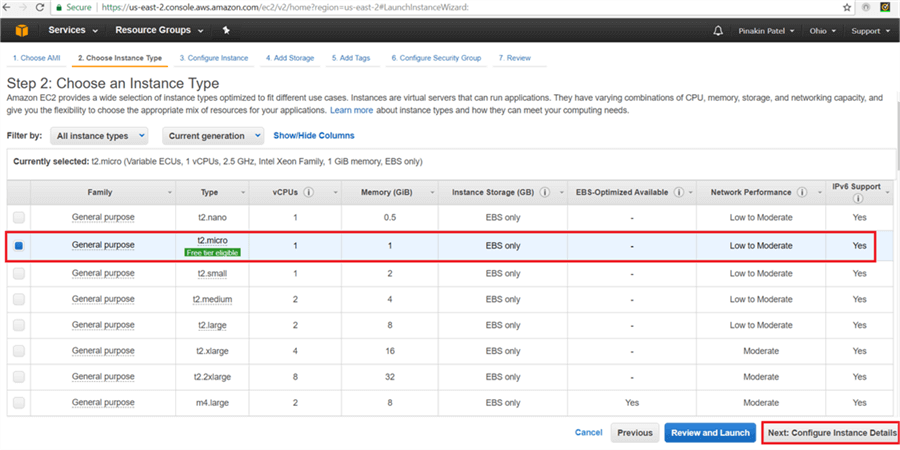
Task: Click Yes under EBS-Optimized for m4.large
Action: (x=632, y=403)
